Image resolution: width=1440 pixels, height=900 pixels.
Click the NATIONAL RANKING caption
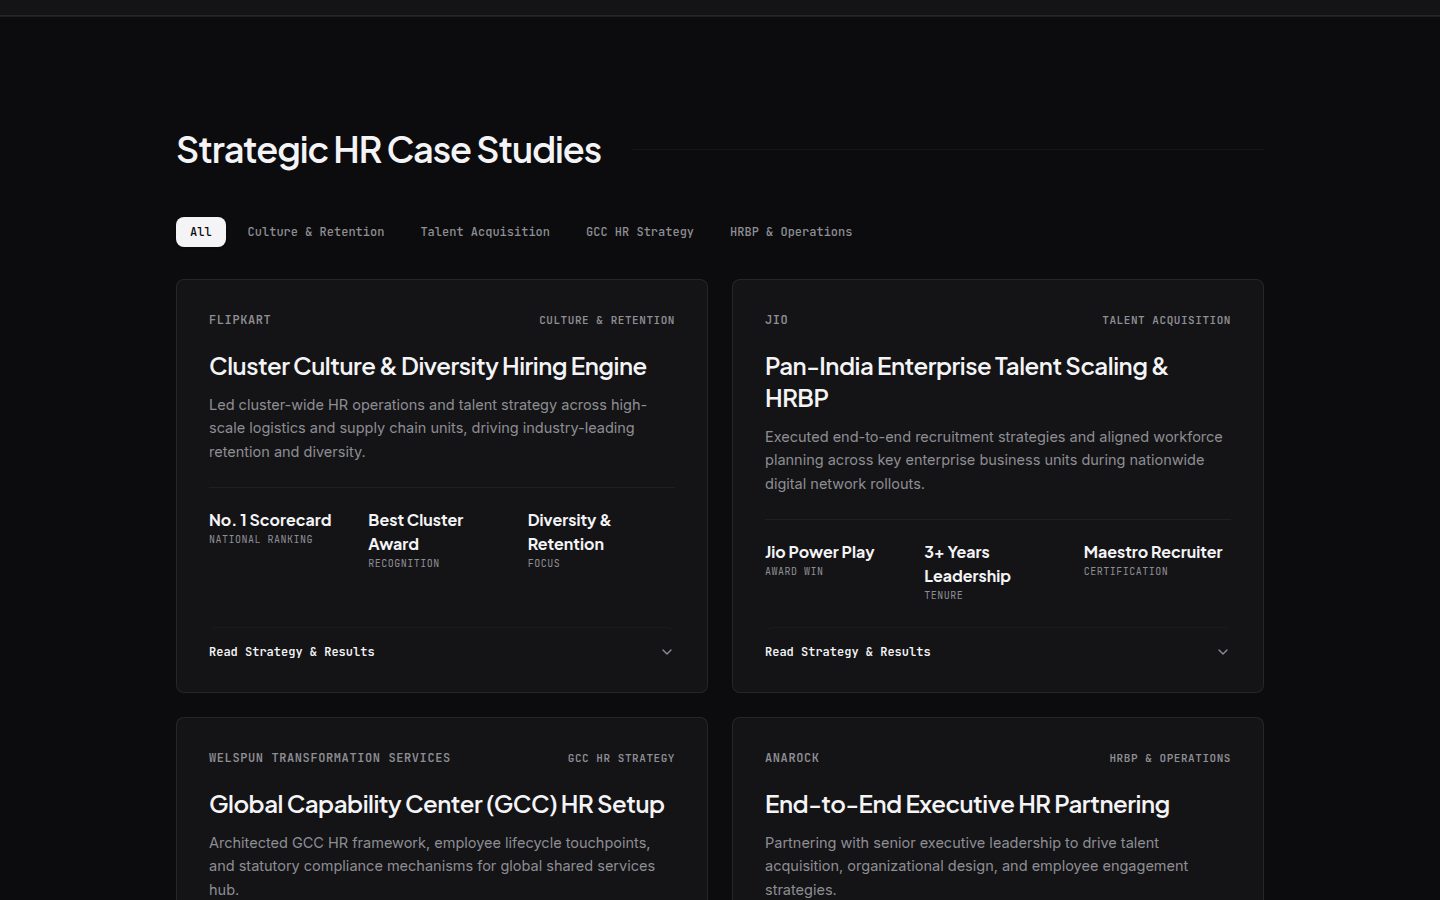(261, 540)
